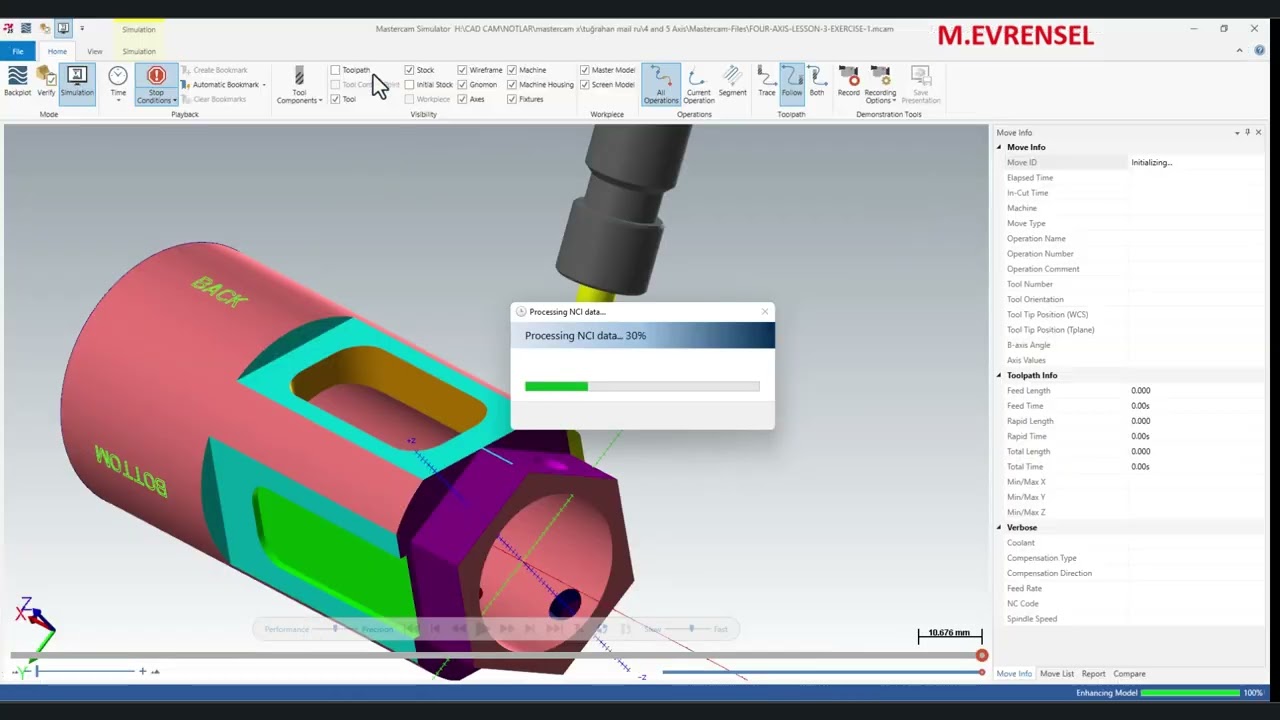Viewport: 1280px width, 720px height.
Task: Toggle the Machine Housing checkbox
Action: 512,84
